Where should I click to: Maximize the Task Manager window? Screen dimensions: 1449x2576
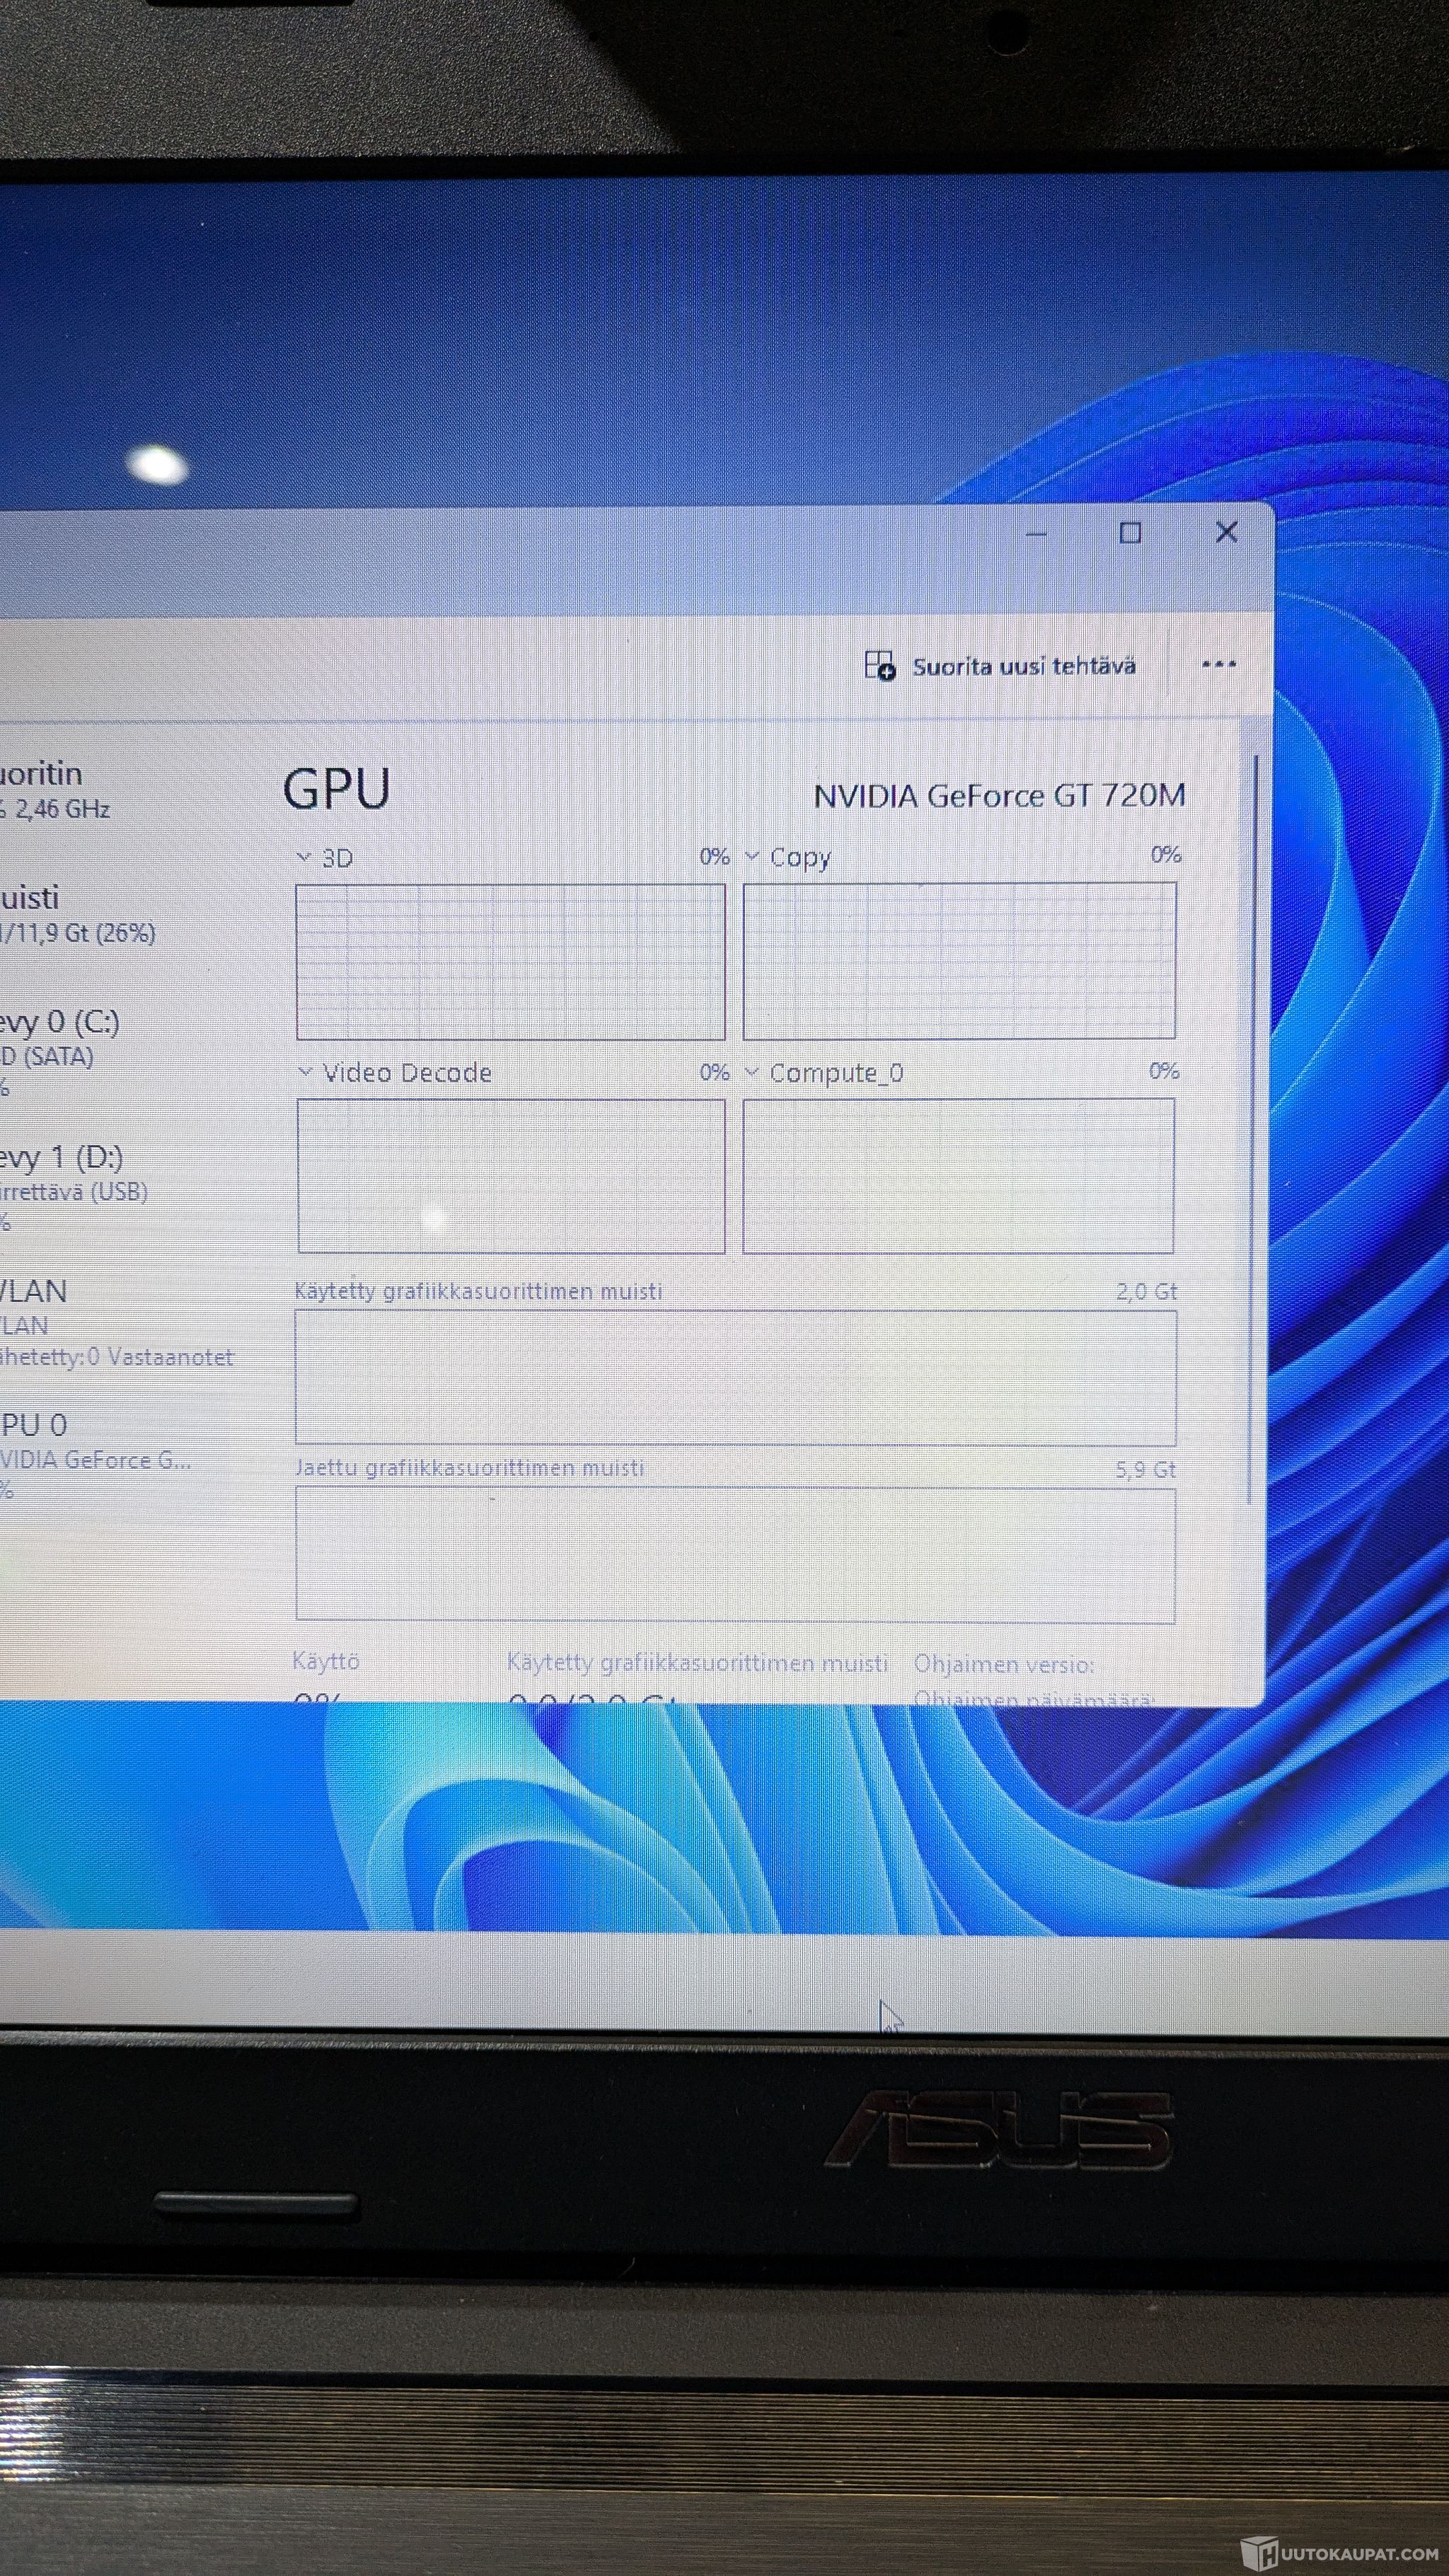[1130, 534]
